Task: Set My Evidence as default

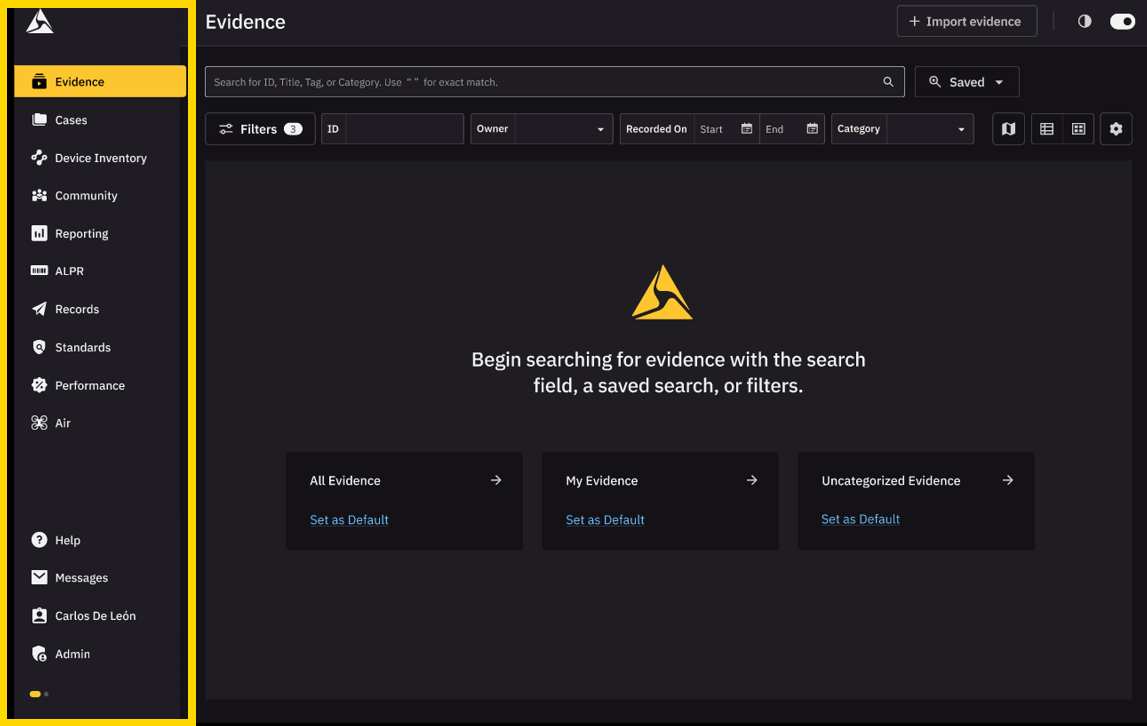Action: (605, 520)
